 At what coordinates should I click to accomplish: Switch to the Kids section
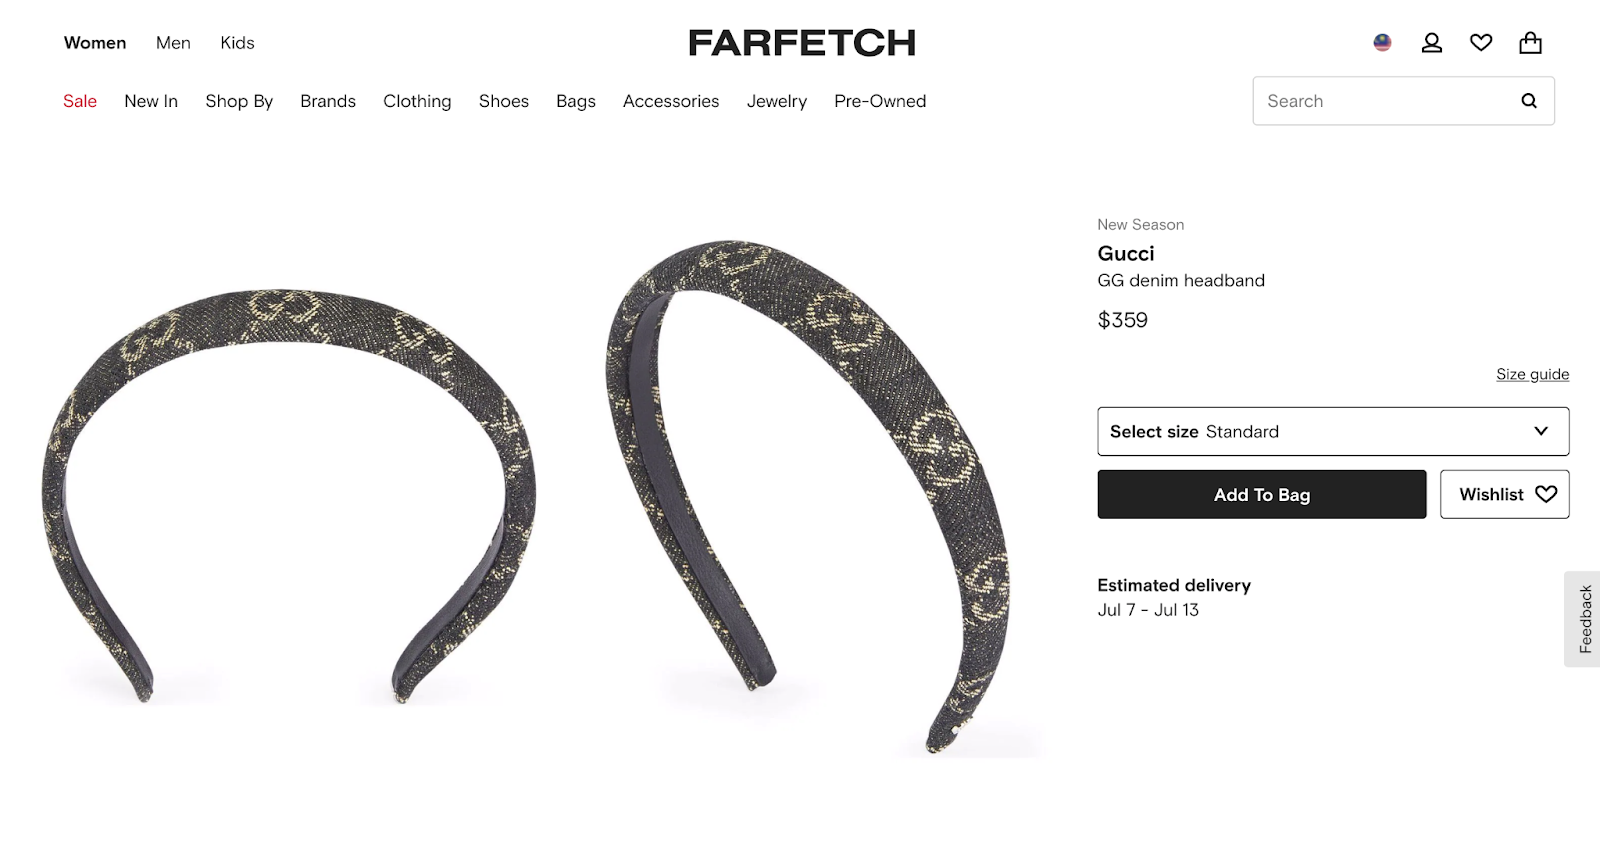tap(237, 43)
